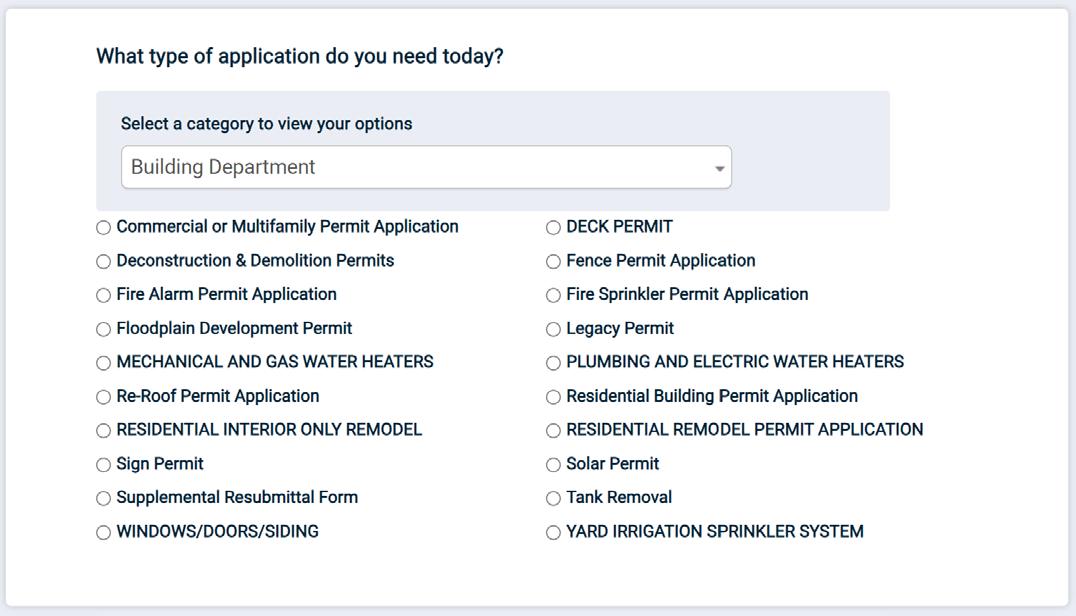Open the Building Department category dropdown
Screen dimensions: 1076x616
[x=426, y=167]
